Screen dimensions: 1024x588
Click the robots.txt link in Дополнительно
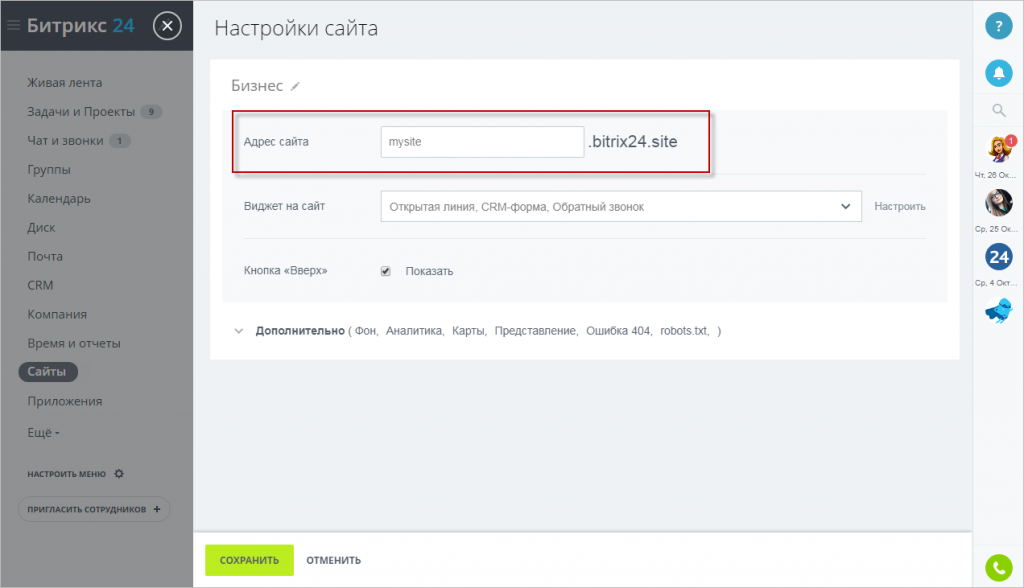click(x=684, y=331)
